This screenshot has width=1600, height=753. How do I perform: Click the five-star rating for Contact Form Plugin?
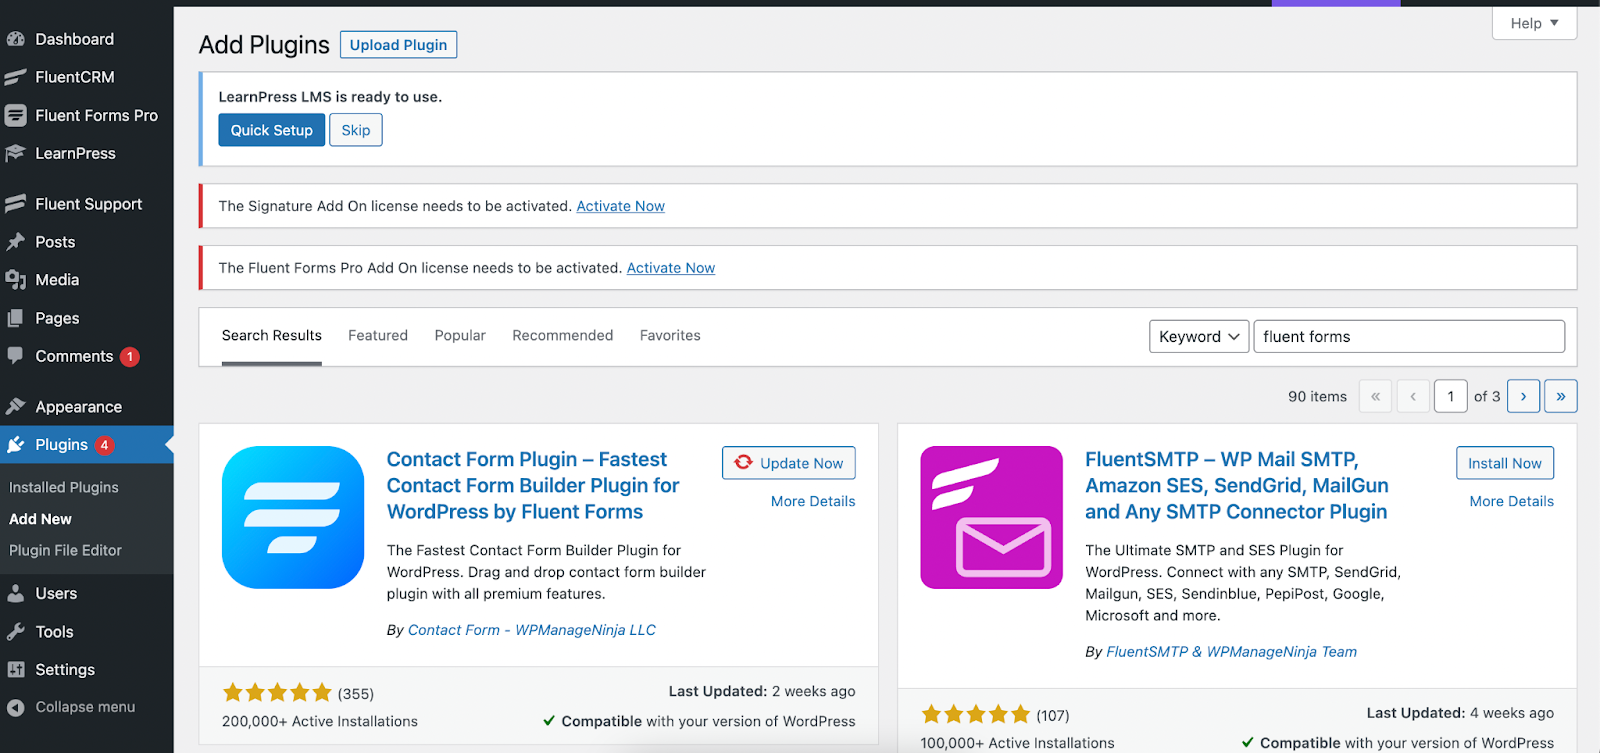(x=277, y=693)
